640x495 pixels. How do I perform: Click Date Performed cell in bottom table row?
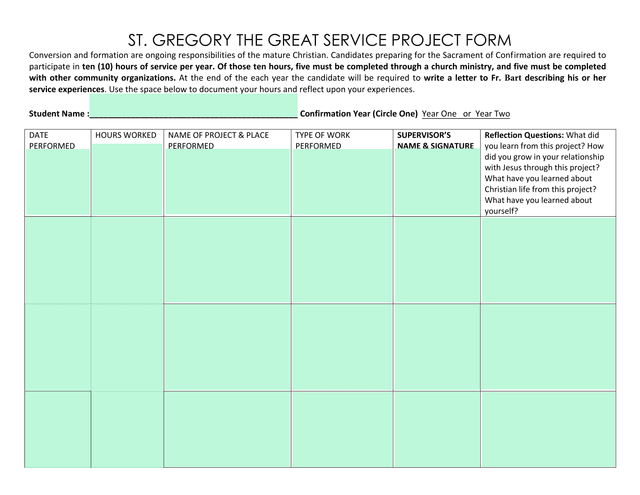(x=57, y=429)
